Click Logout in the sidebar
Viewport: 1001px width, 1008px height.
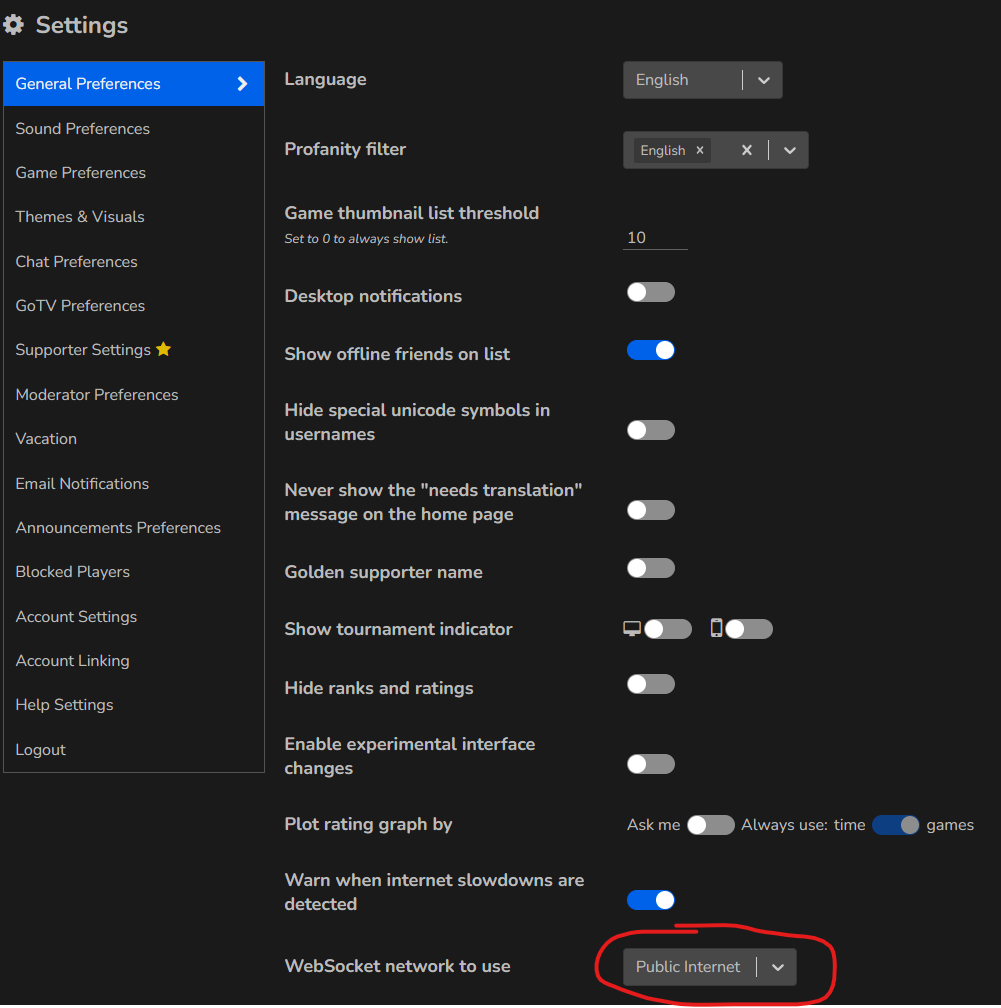(x=41, y=750)
